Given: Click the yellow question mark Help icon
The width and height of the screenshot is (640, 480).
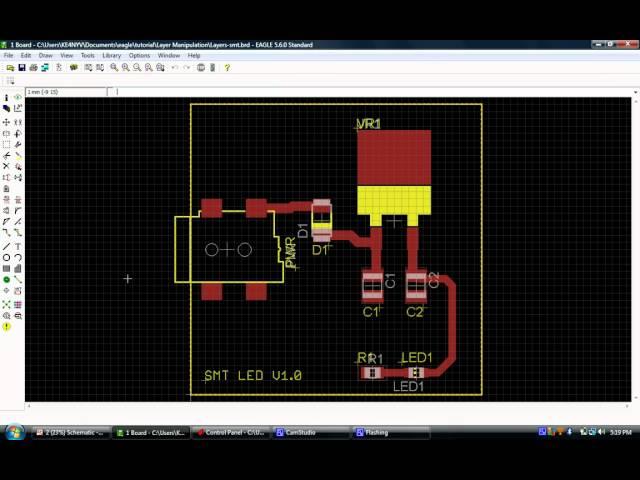Looking at the screenshot, I should pos(227,68).
